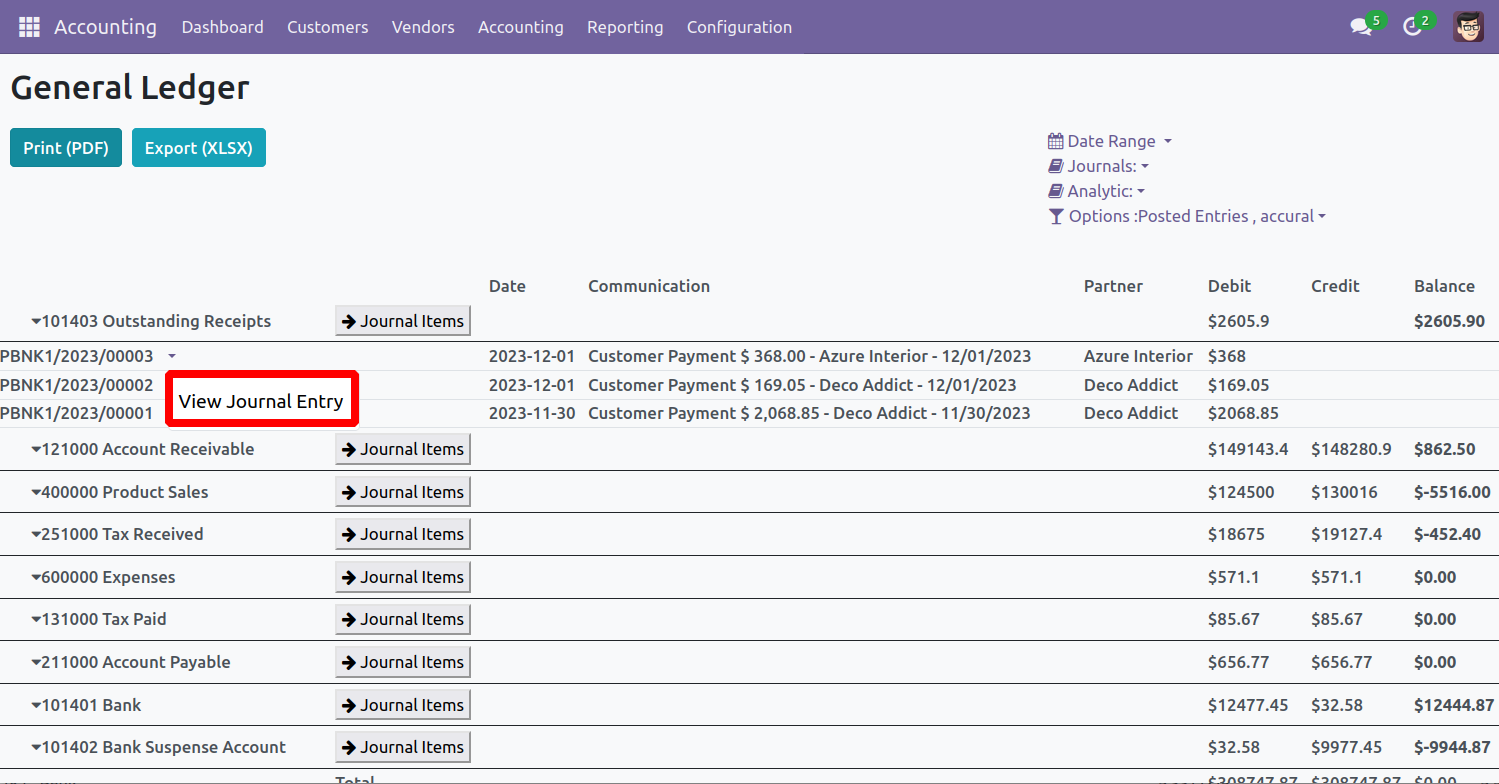Open the activities clock icon
The height and width of the screenshot is (784, 1499).
1412,27
